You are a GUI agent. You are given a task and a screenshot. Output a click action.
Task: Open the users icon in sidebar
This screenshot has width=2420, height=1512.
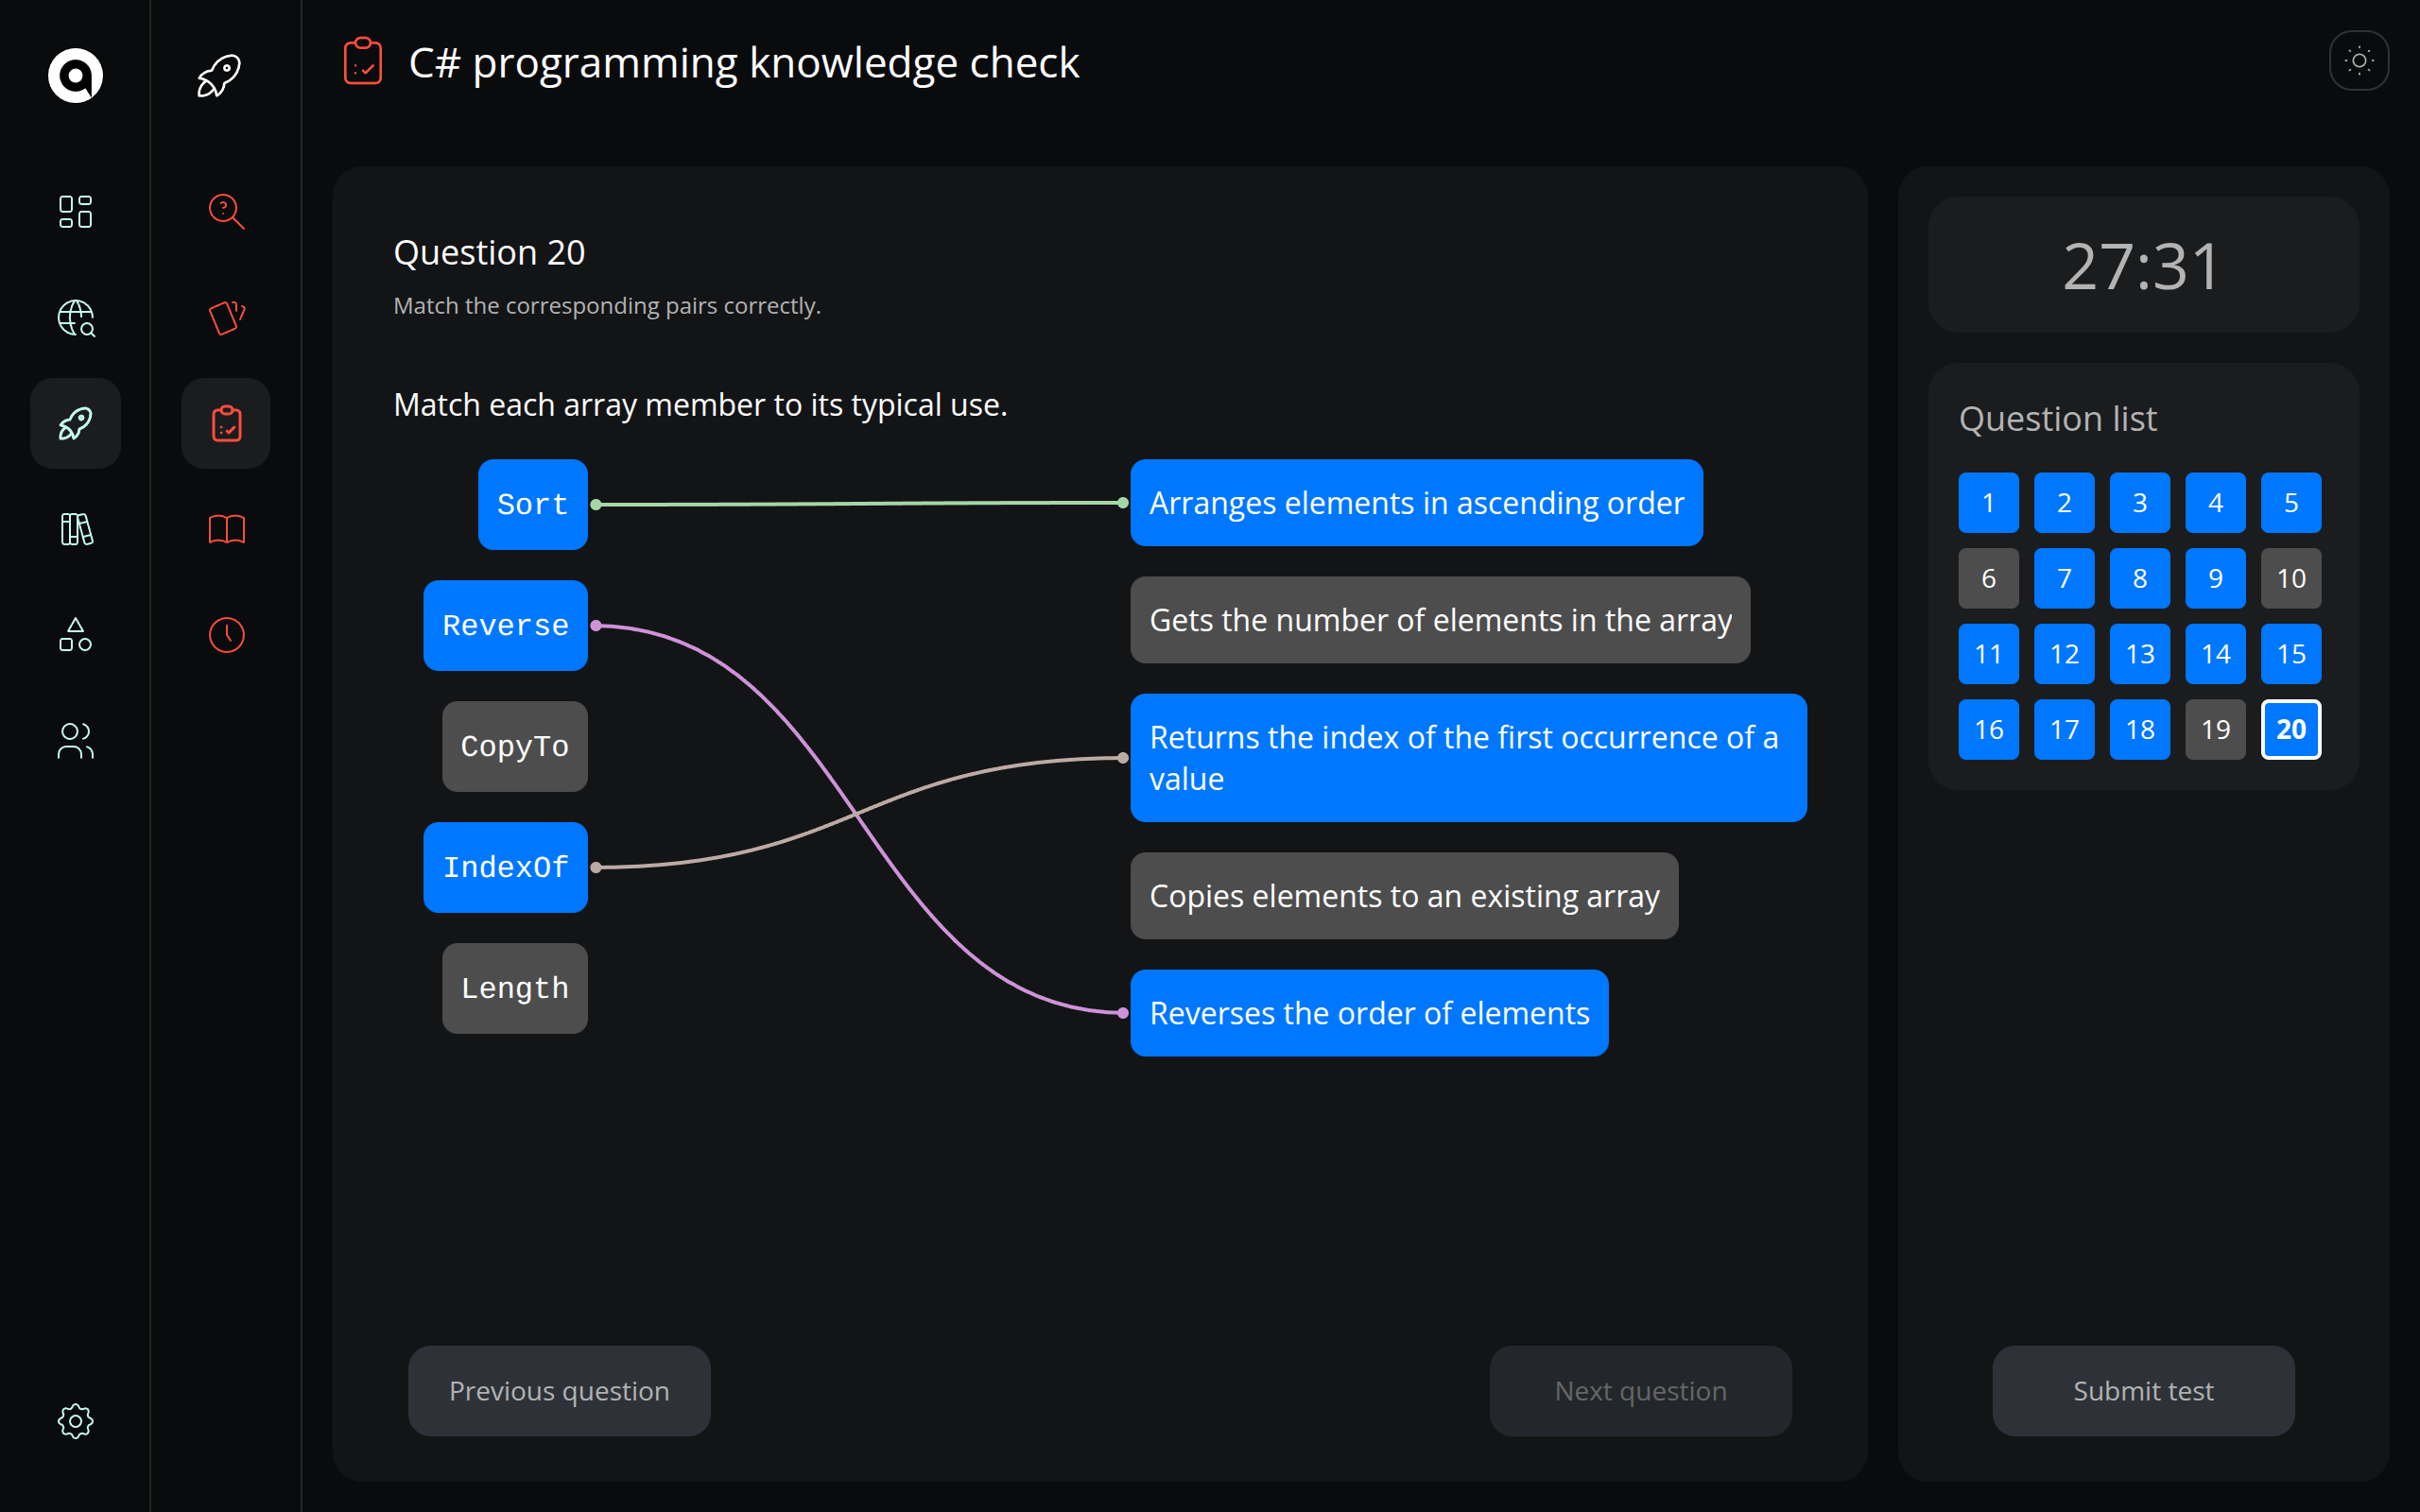click(75, 741)
